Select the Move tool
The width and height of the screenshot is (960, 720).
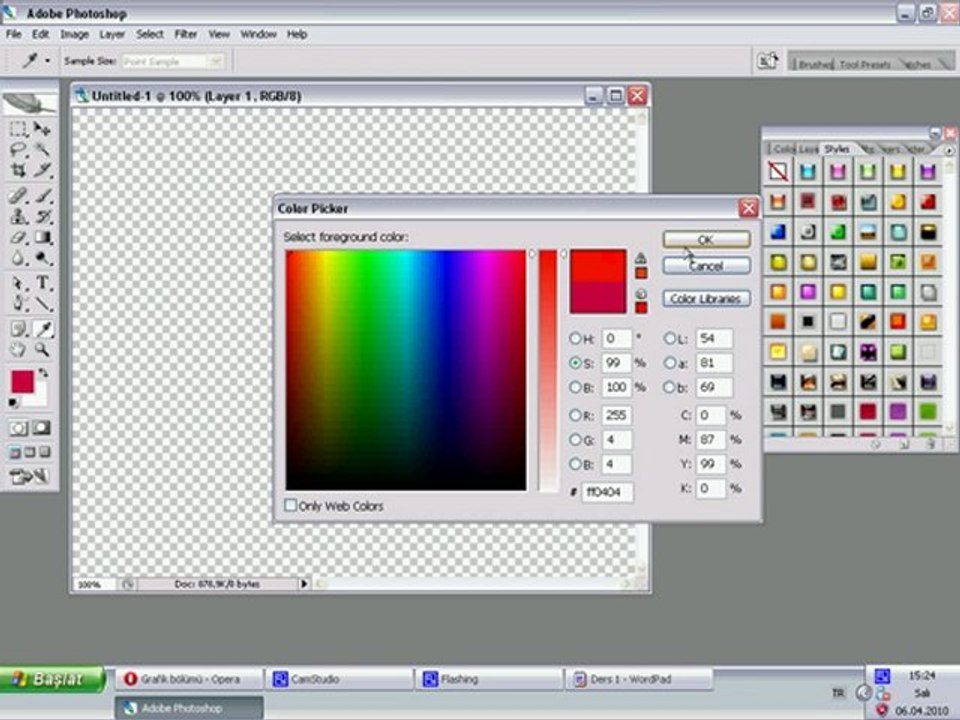pos(42,129)
